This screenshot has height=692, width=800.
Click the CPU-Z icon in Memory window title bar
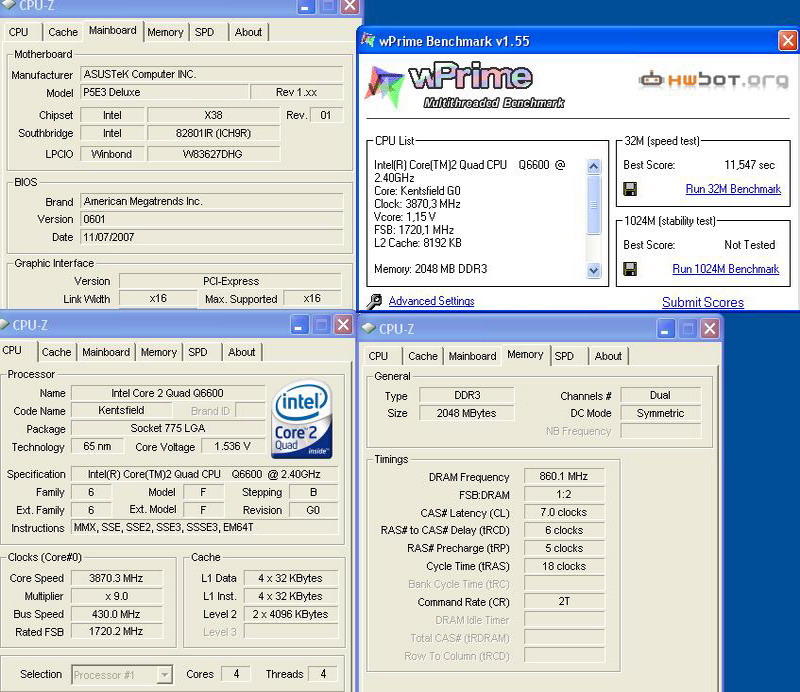pyautogui.click(x=368, y=329)
